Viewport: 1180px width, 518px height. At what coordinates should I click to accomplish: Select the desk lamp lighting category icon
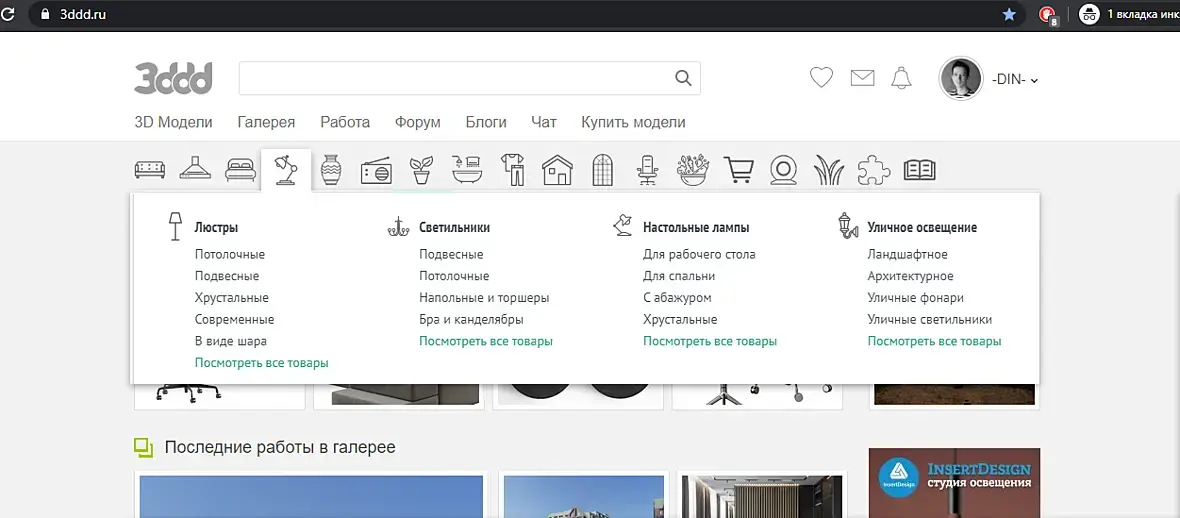click(286, 170)
